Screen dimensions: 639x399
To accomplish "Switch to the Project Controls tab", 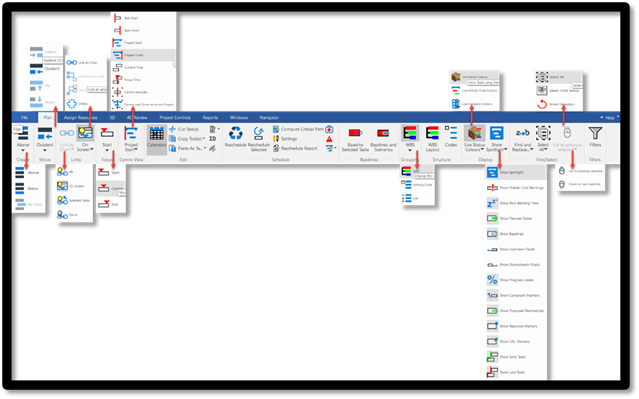I will (175, 117).
